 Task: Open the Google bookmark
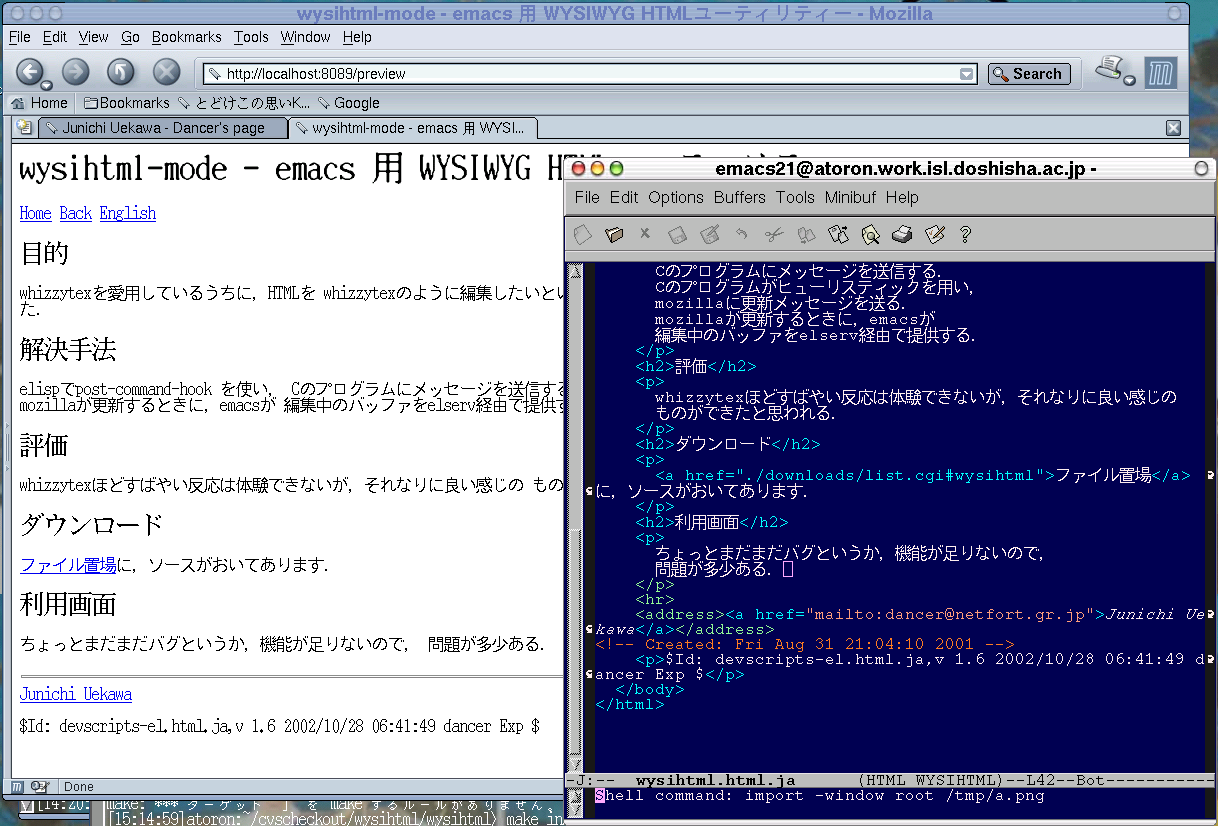tap(349, 103)
